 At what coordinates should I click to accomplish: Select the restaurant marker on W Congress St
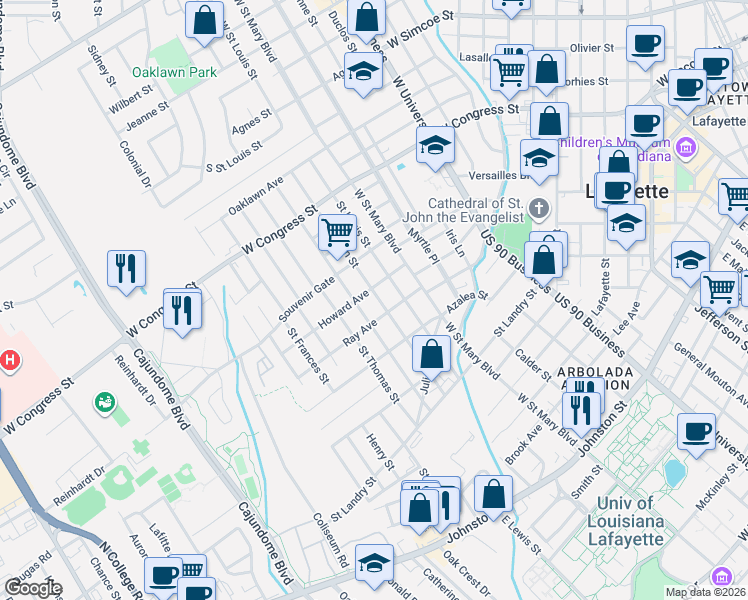[x=182, y=312]
